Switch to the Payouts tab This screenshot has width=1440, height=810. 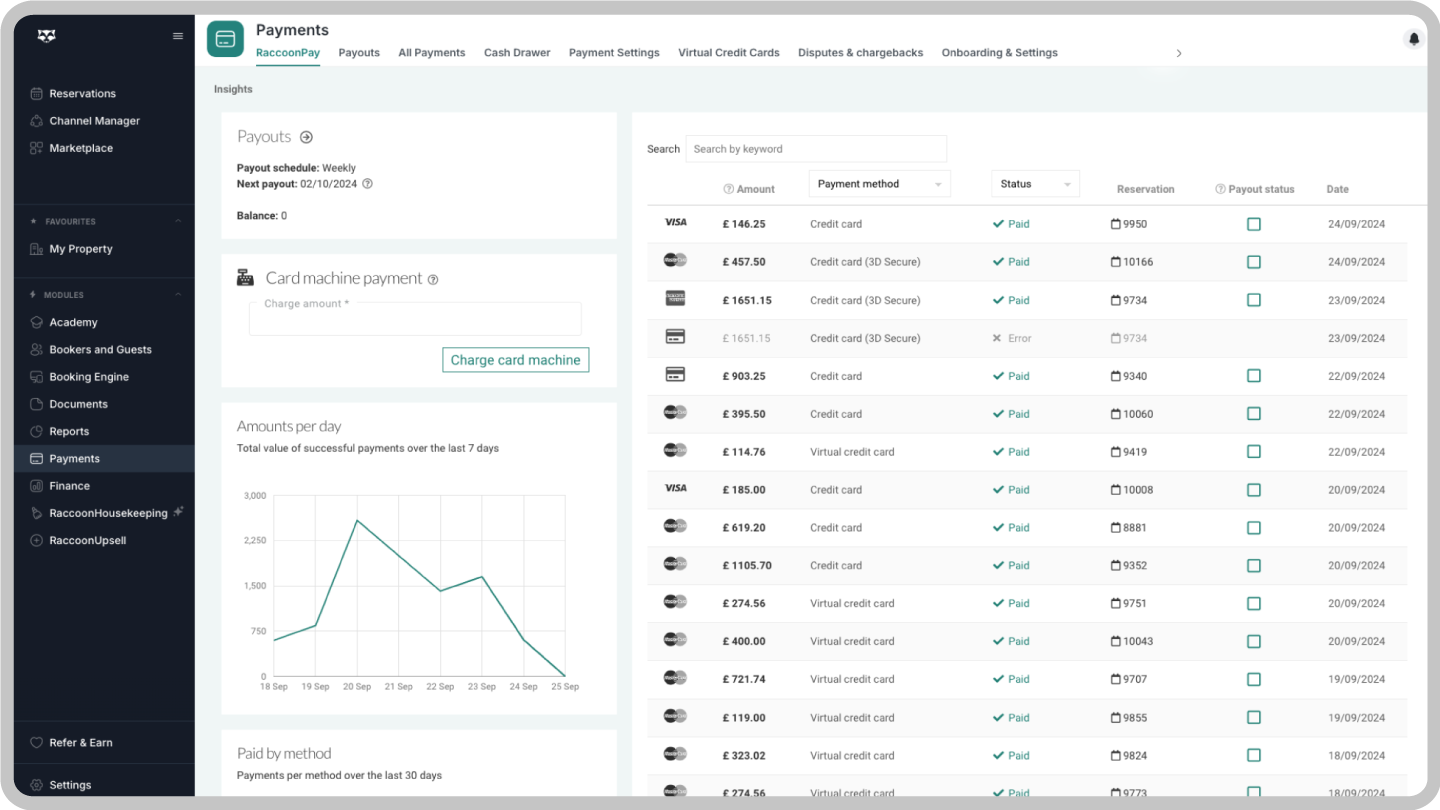point(359,53)
